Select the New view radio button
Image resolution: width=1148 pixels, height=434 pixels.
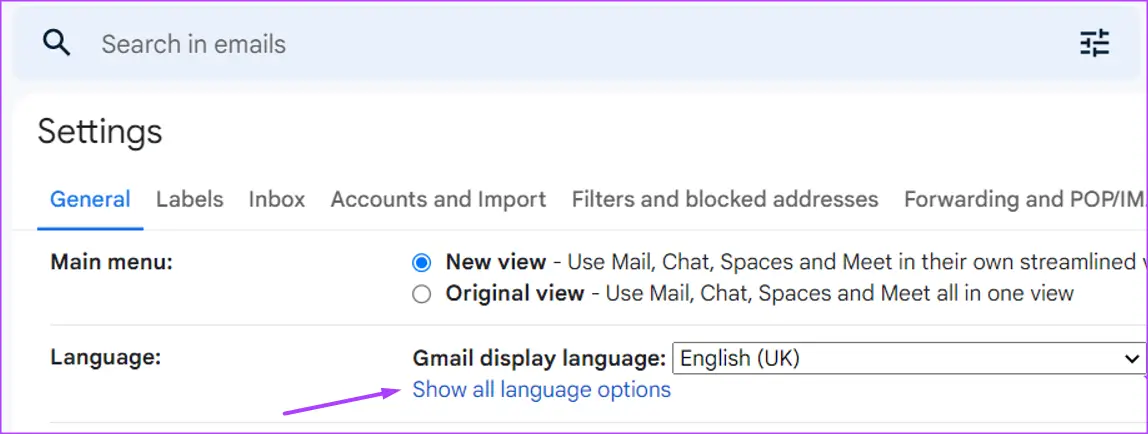pyautogui.click(x=422, y=263)
